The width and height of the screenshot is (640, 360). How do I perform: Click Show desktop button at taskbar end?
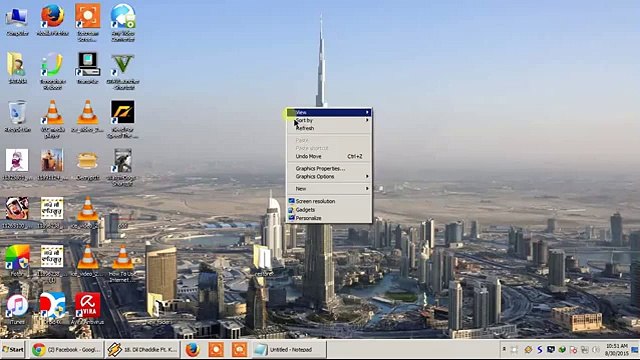tap(635, 350)
